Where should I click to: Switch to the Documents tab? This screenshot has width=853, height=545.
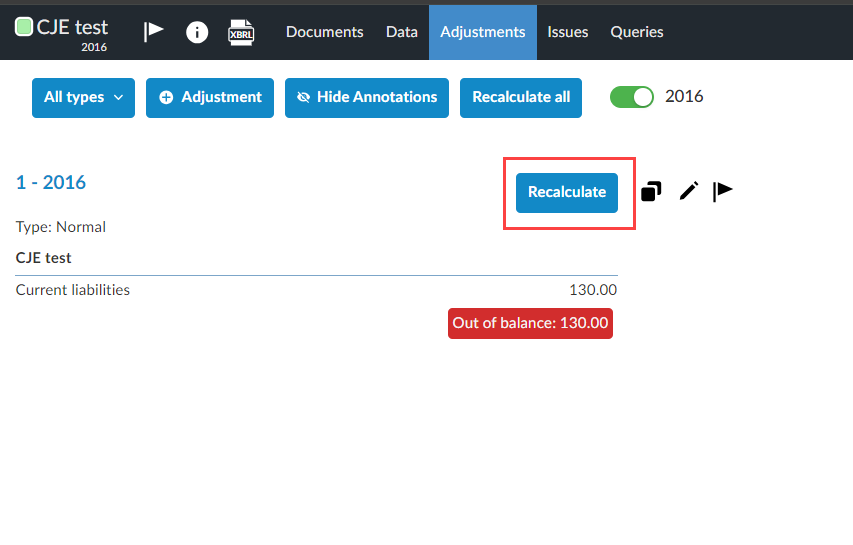point(325,32)
